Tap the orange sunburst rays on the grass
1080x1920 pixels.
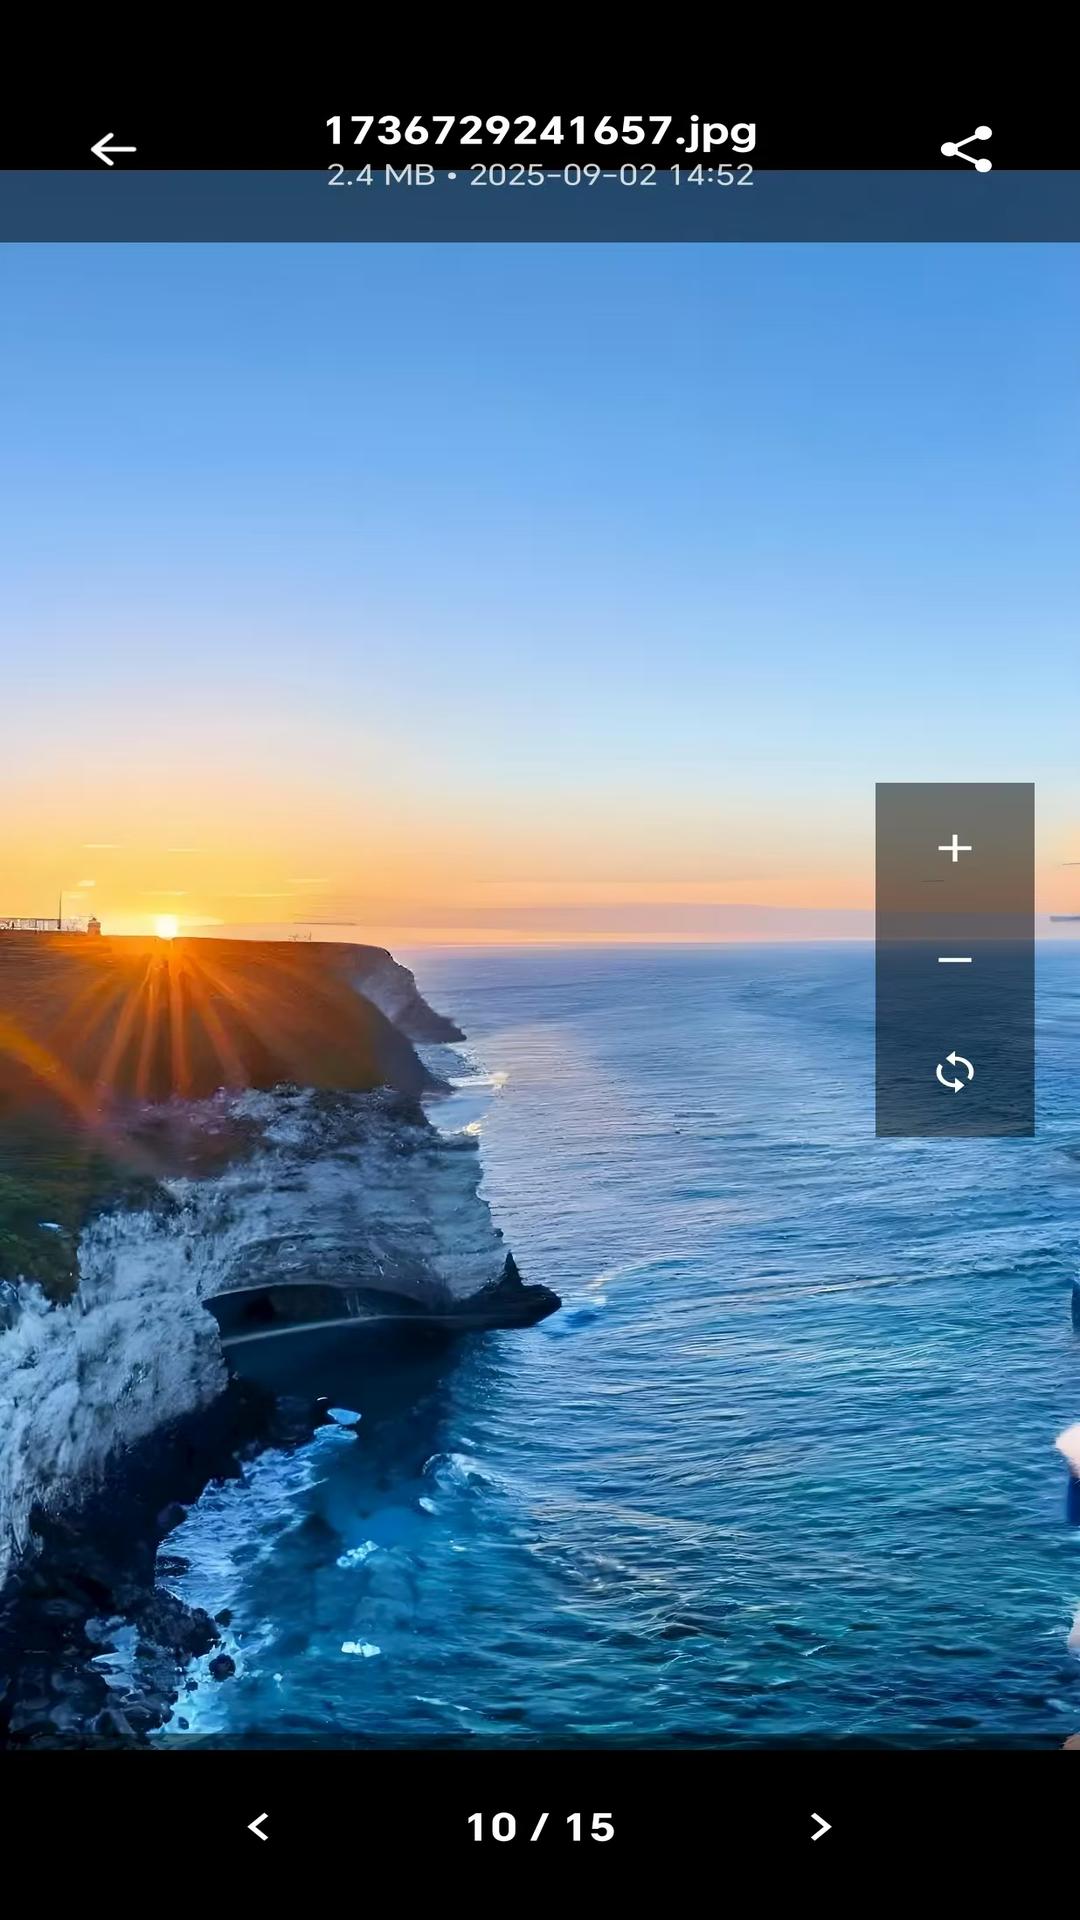pyautogui.click(x=170, y=1020)
